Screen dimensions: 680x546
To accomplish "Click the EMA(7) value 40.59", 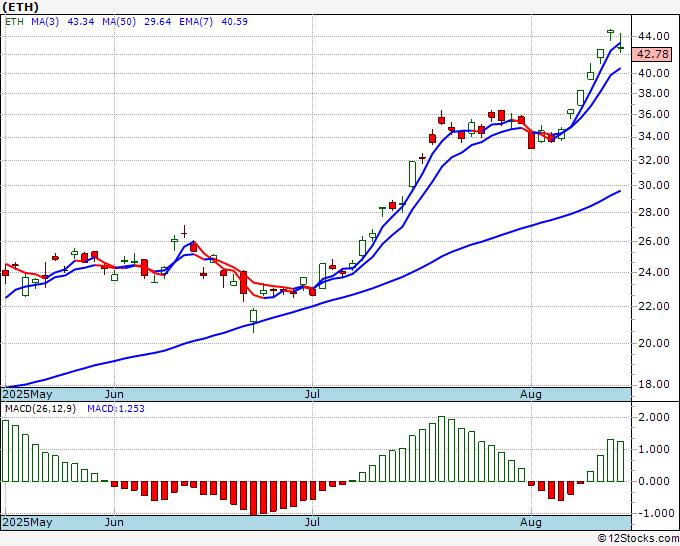I will point(235,22).
